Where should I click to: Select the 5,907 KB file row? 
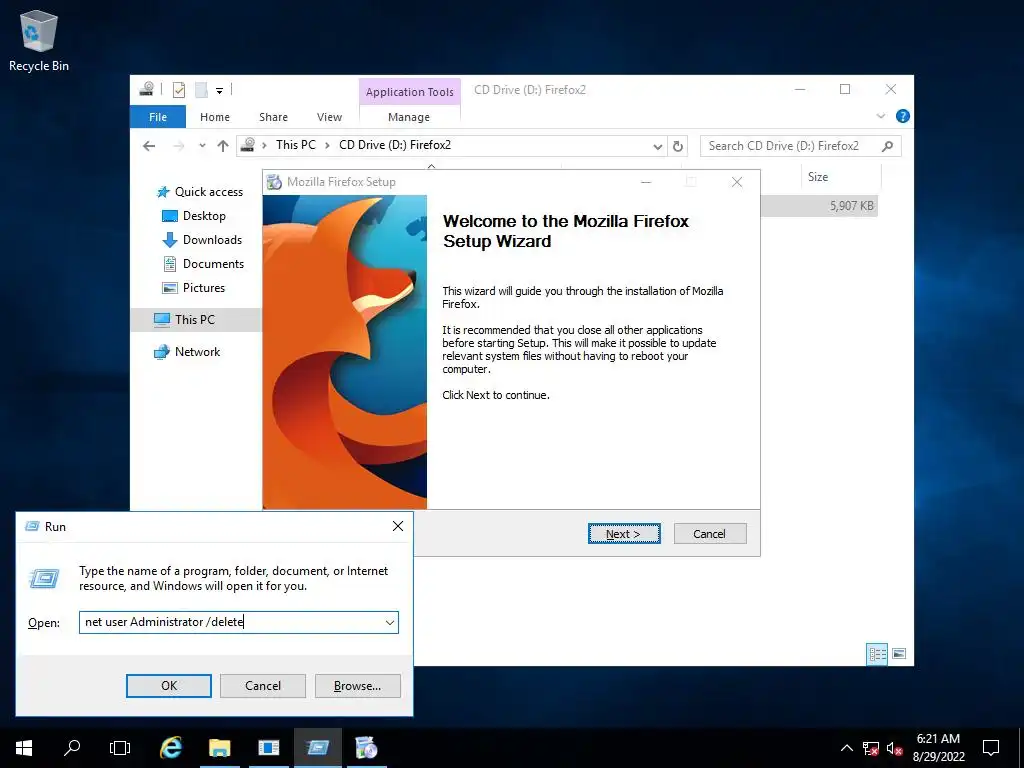(819, 206)
